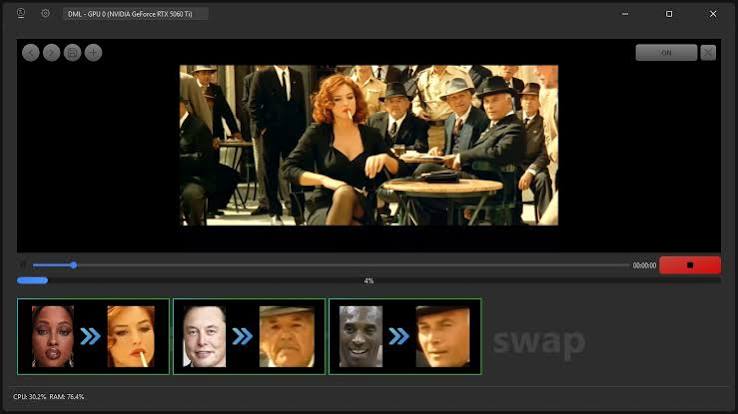Stop processing with the red stop button

pos(690,265)
